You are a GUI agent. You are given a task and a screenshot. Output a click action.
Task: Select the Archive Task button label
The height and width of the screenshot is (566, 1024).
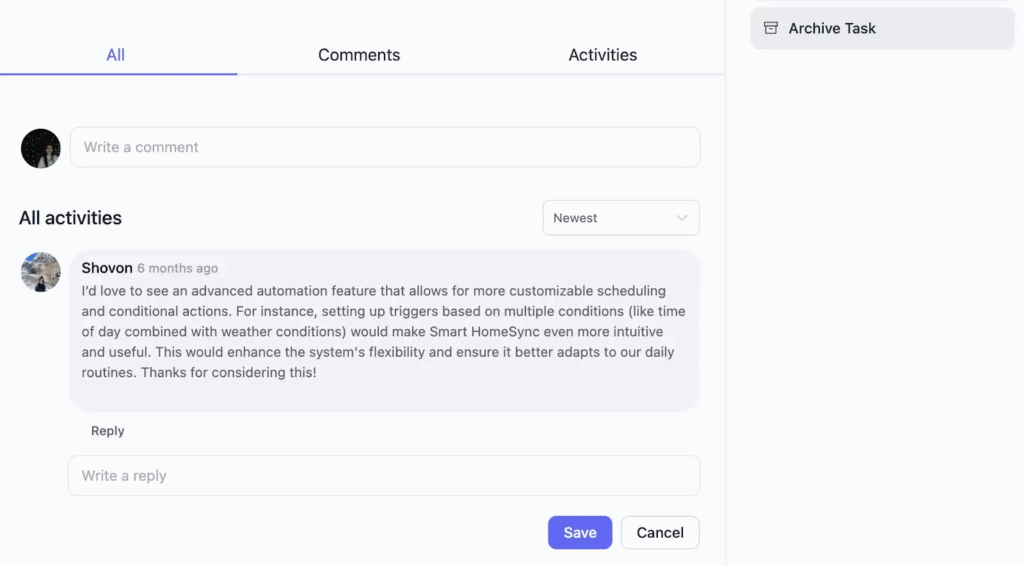coord(832,28)
